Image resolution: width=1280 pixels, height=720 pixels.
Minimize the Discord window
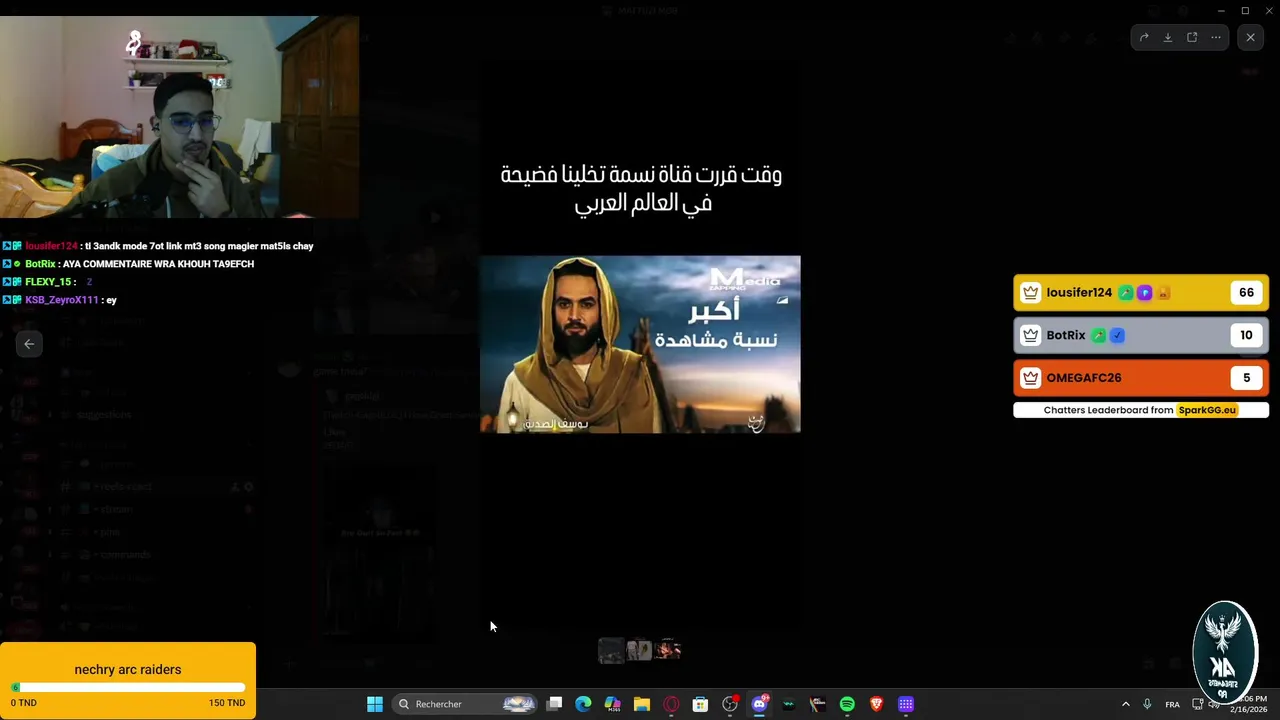1221,10
